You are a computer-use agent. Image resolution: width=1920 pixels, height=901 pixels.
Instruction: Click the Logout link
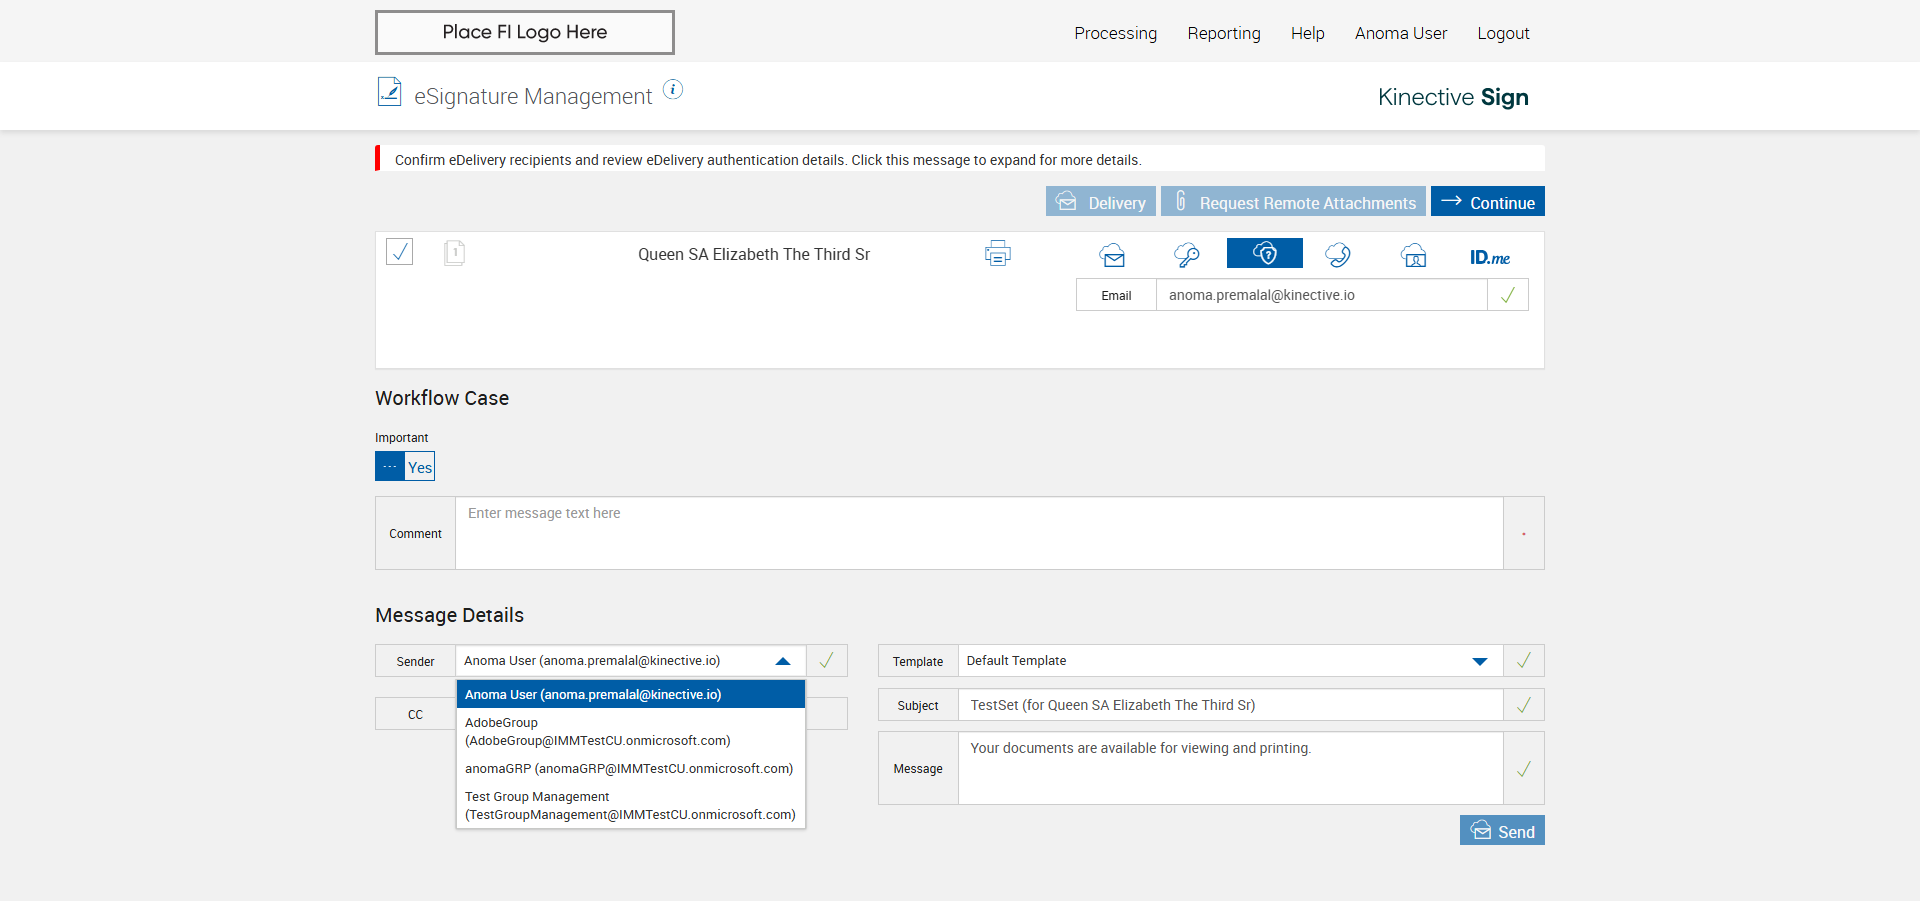click(x=1503, y=33)
